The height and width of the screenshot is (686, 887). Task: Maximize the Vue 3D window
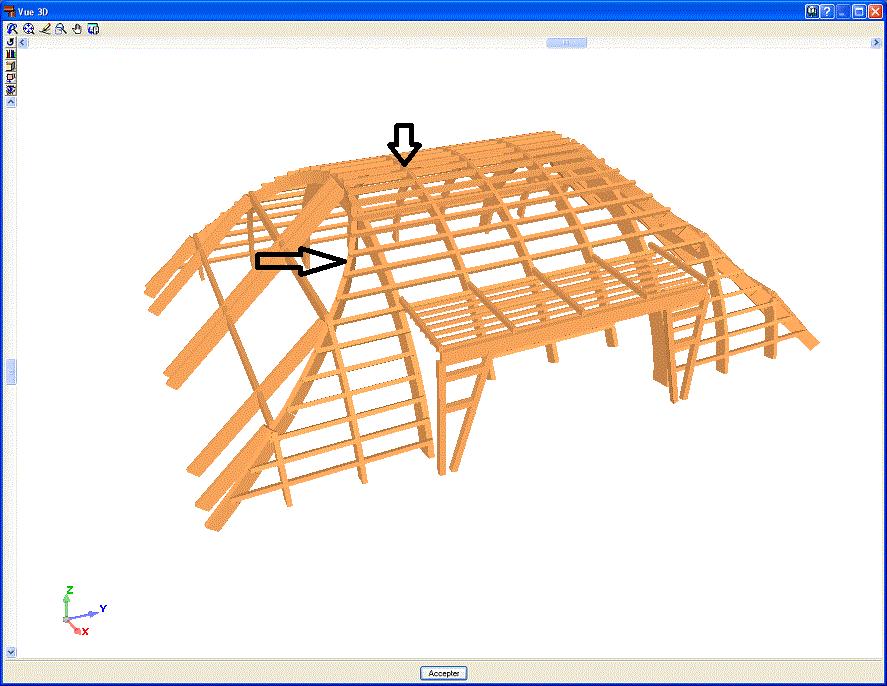pyautogui.click(x=859, y=11)
